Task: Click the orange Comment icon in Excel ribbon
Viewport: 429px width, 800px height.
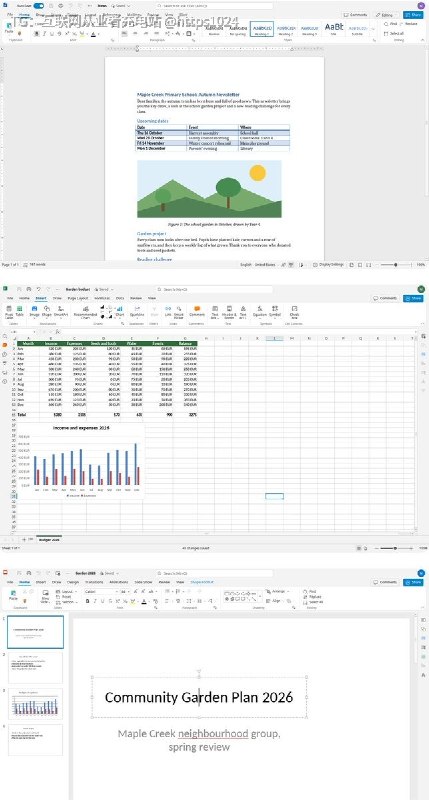Action: pyautogui.click(x=197, y=311)
